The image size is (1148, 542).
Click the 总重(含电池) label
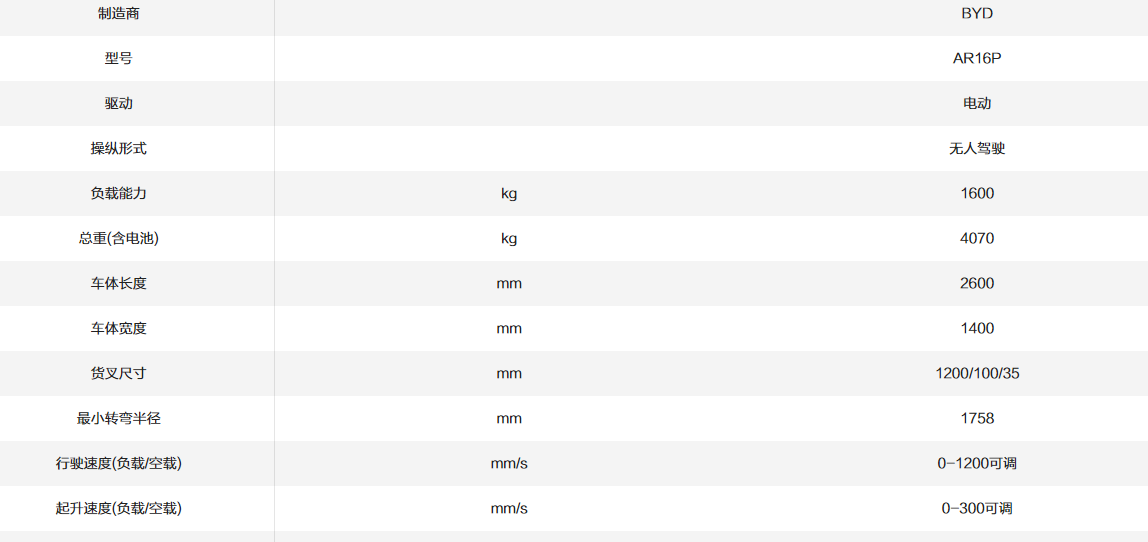(119, 238)
